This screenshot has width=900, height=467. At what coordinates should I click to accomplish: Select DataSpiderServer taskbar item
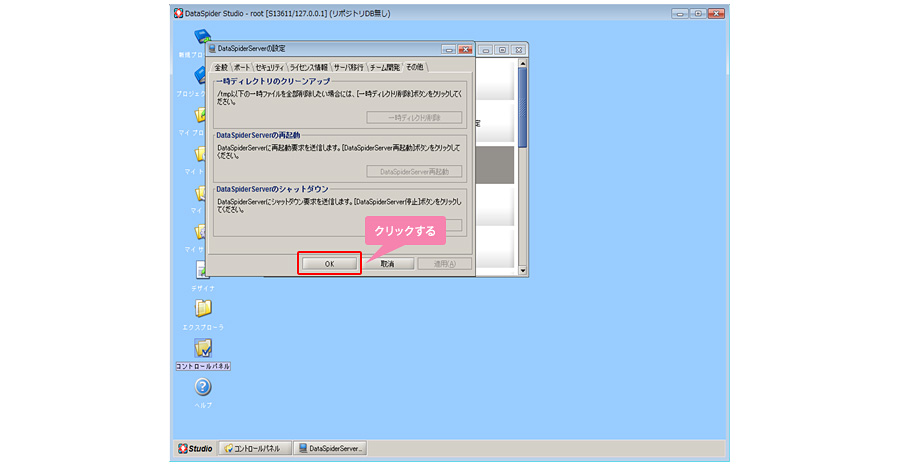pos(332,448)
